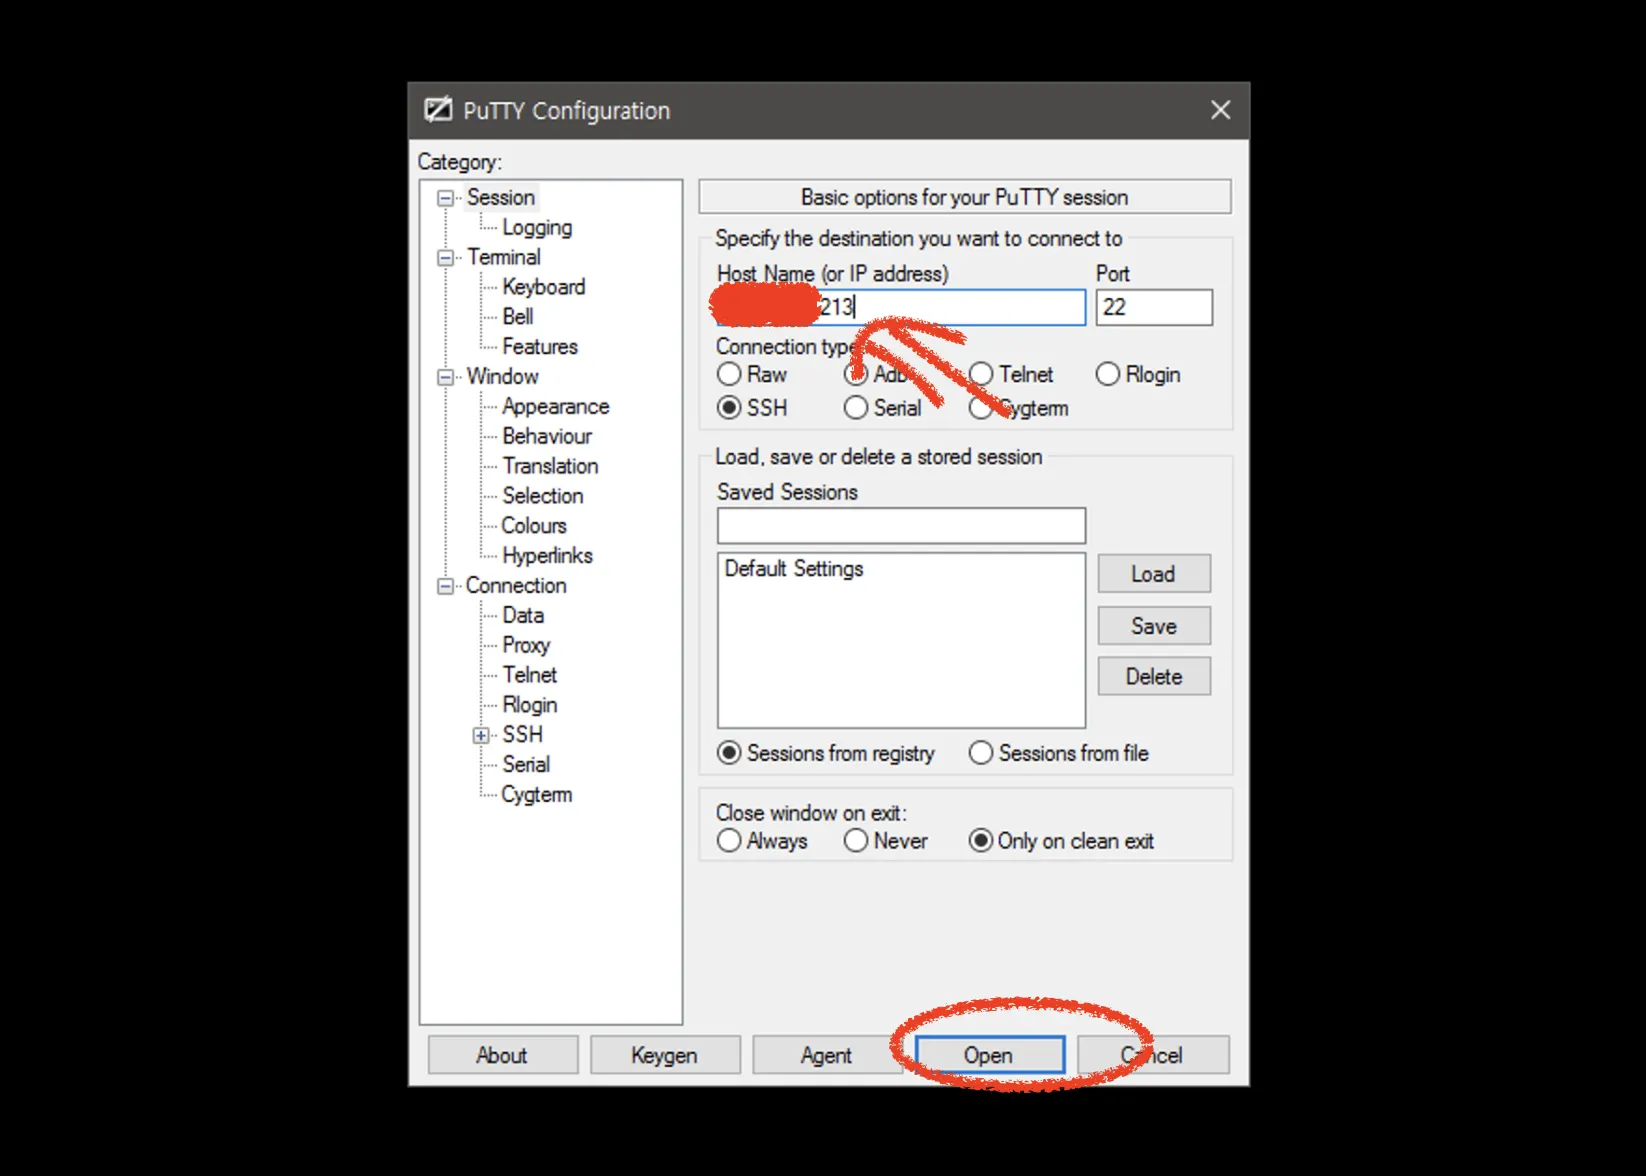1646x1176 pixels.
Task: Click the PuTTY title bar icon
Action: point(438,110)
